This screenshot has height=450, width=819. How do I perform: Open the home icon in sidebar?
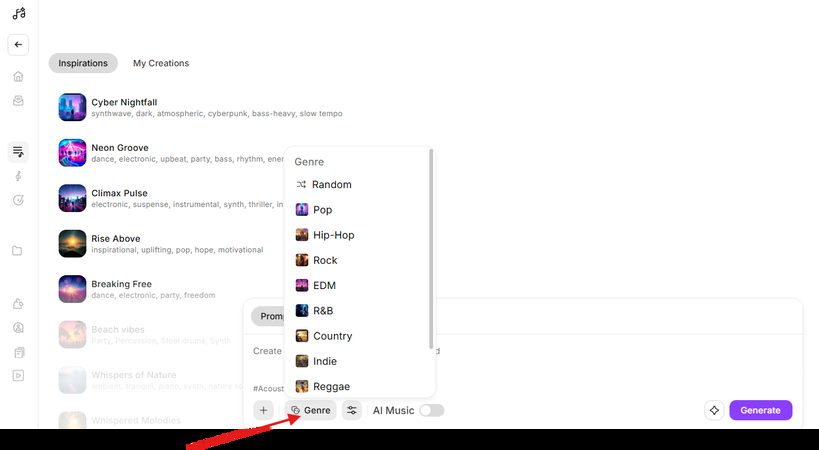[x=18, y=76]
